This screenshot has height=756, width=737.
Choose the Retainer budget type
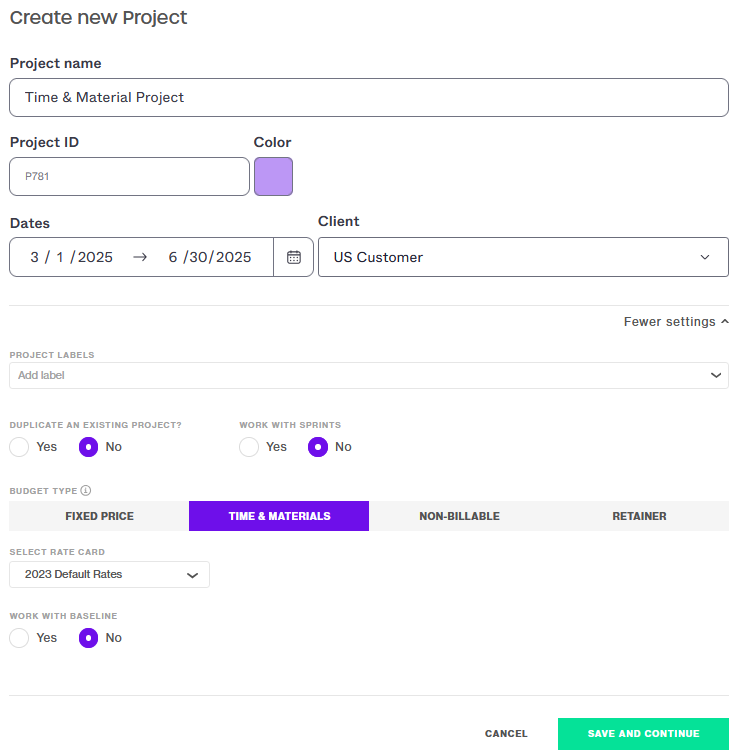click(639, 516)
